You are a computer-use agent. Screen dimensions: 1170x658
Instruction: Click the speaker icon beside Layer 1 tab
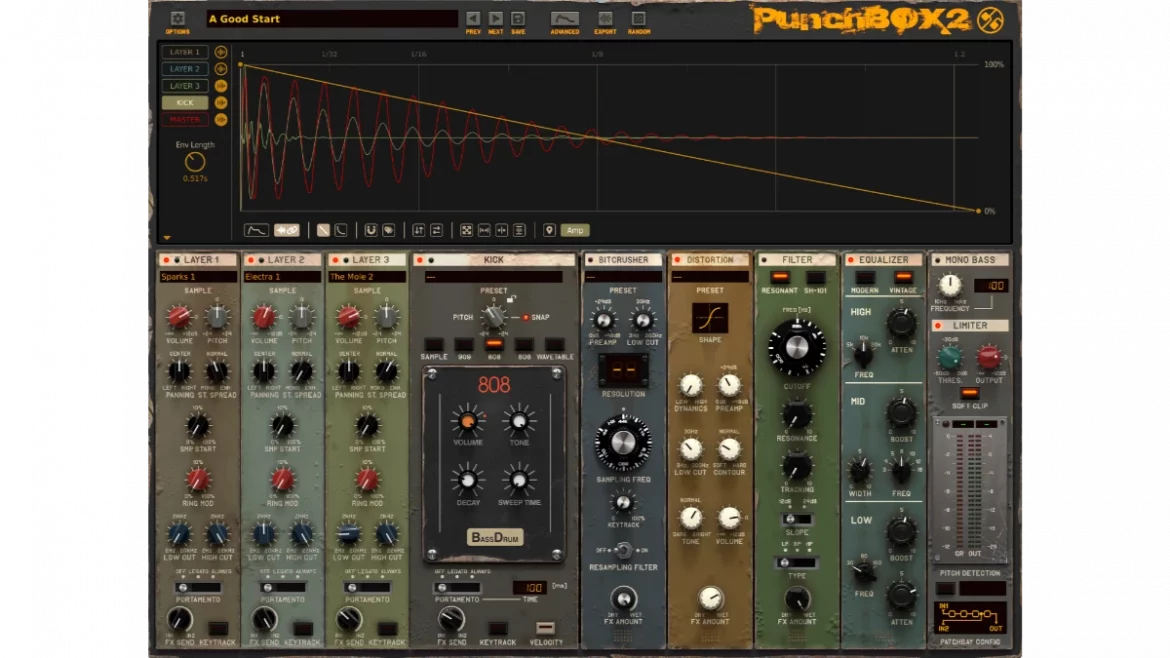[221, 52]
